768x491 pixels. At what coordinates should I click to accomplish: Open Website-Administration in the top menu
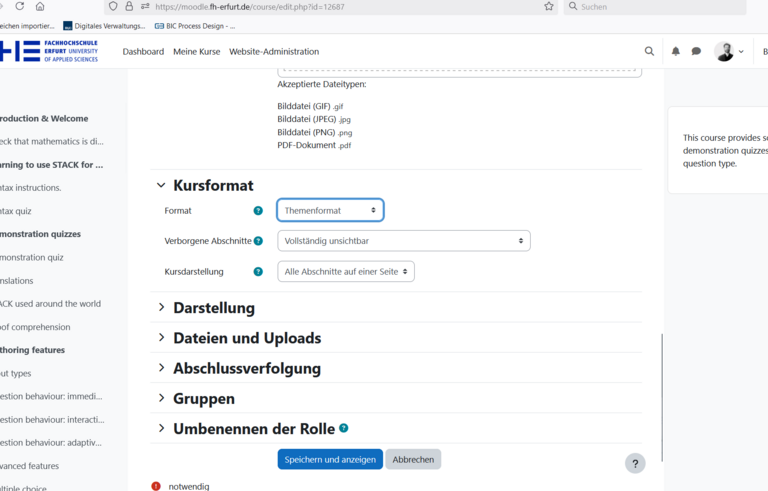[x=274, y=52]
